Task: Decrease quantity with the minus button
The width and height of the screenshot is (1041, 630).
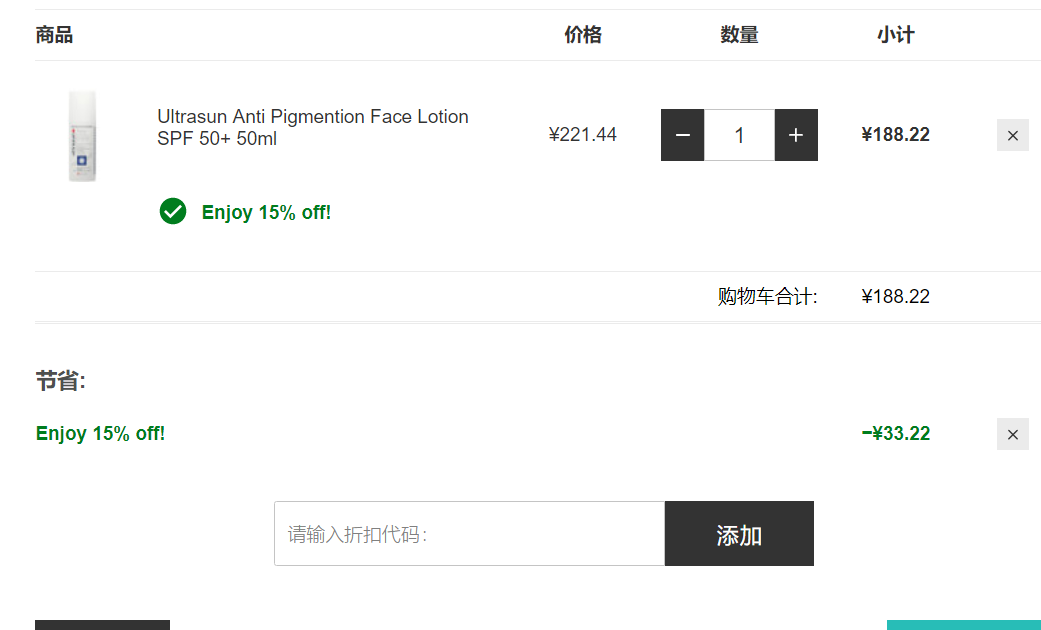Action: 682,135
